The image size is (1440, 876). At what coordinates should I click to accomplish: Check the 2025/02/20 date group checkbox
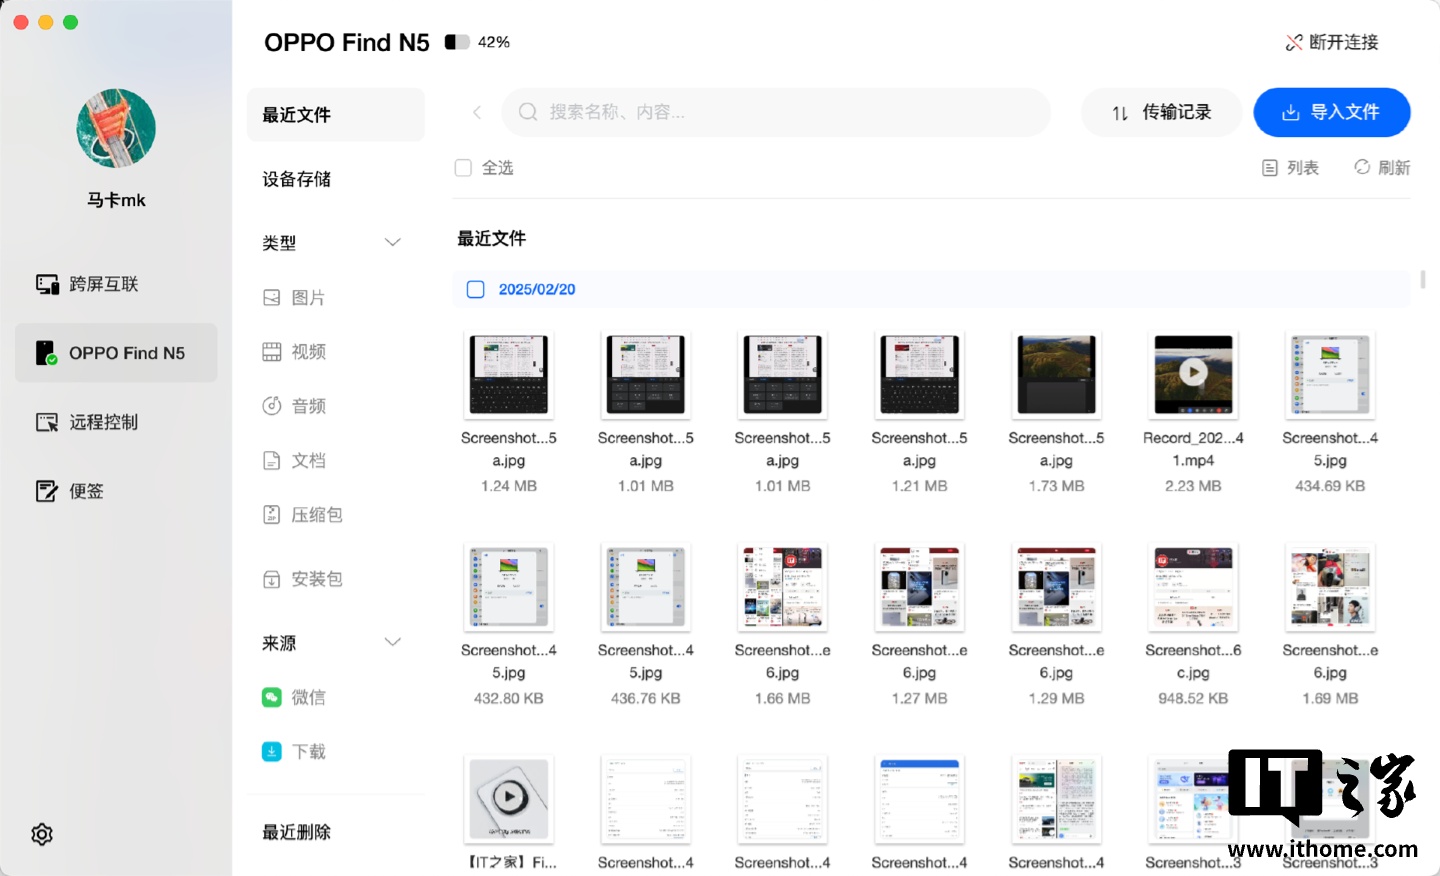pos(476,289)
